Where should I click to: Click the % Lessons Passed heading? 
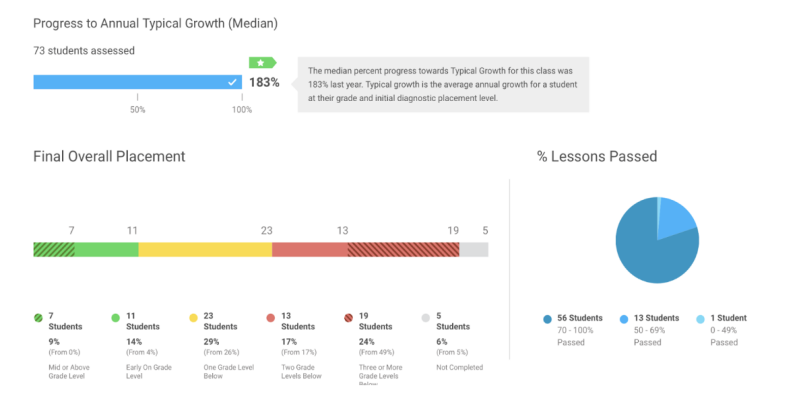pos(596,157)
